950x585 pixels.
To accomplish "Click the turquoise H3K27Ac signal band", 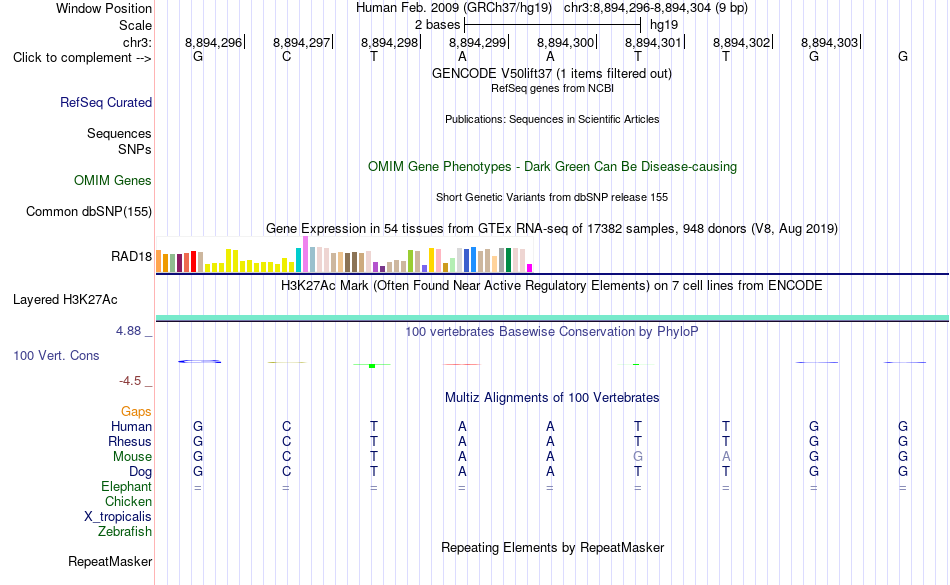I will pos(552,318).
